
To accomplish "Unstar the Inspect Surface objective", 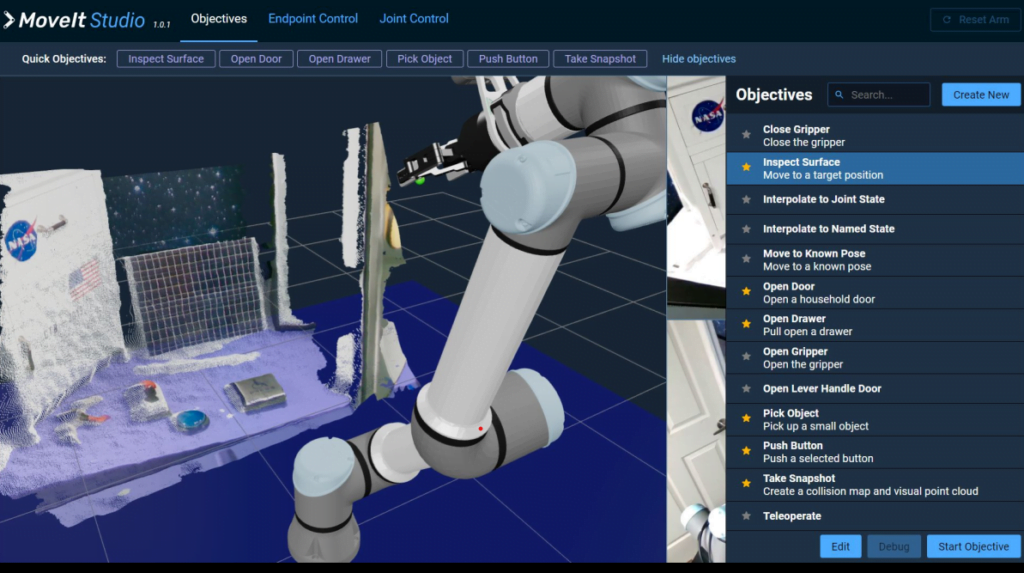I will (745, 168).
